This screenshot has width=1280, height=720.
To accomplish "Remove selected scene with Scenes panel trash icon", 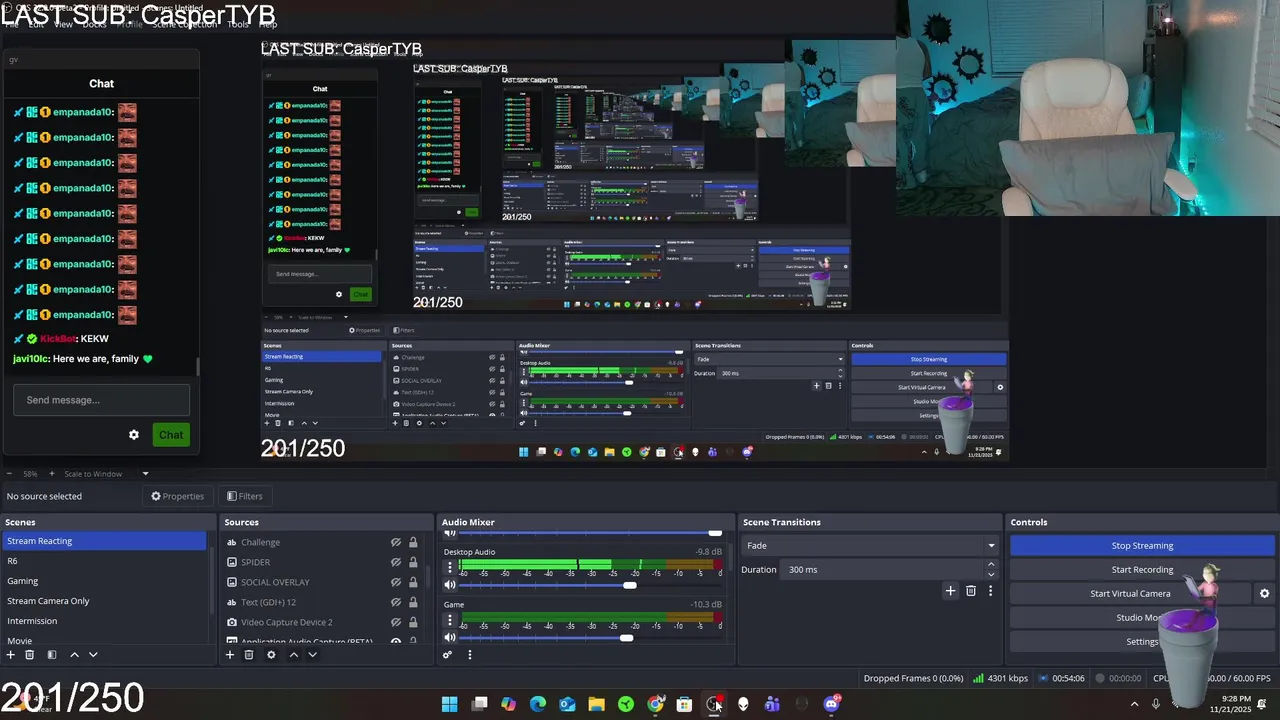I will click(x=30, y=655).
